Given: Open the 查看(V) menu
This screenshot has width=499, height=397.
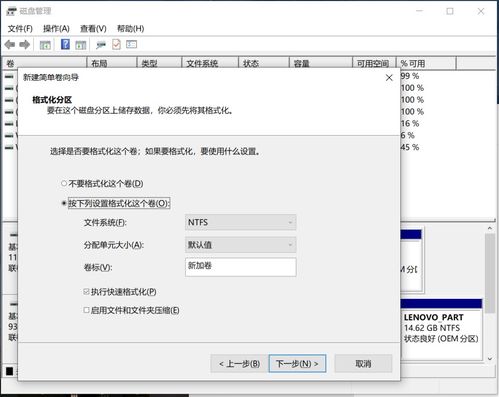Looking at the screenshot, I should click(x=93, y=29).
